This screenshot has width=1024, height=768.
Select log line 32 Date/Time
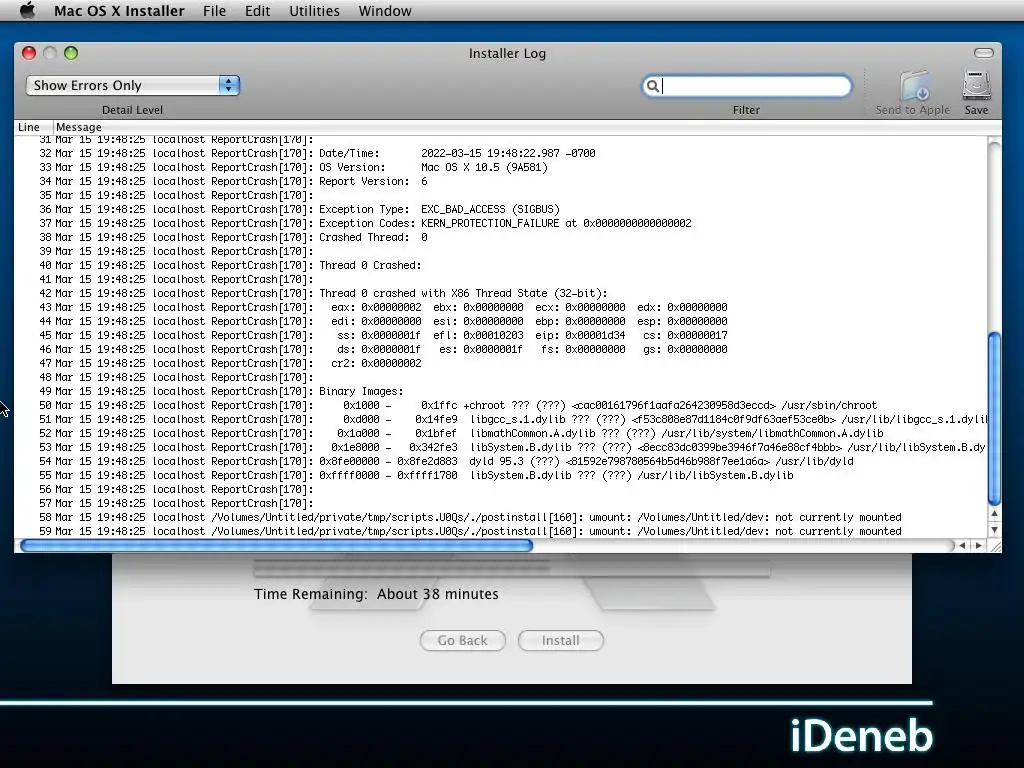500,153
